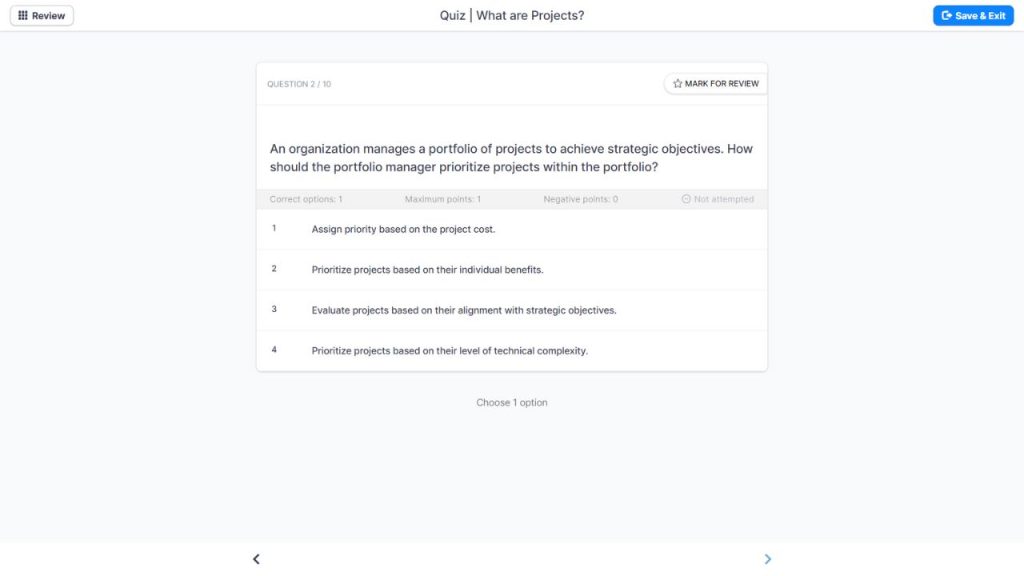Viewport: 1024px width, 576px height.
Task: Open the Review panel
Action: click(x=41, y=15)
